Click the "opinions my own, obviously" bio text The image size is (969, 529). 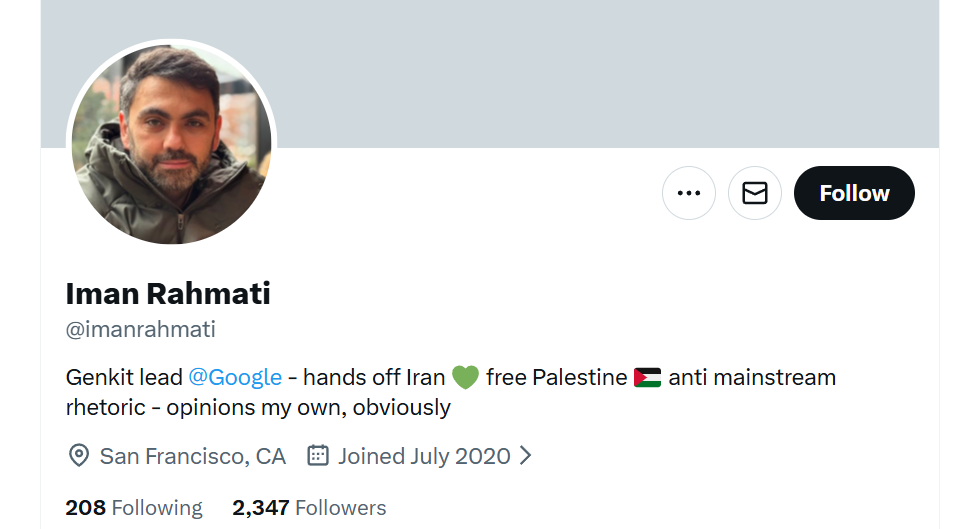309,408
